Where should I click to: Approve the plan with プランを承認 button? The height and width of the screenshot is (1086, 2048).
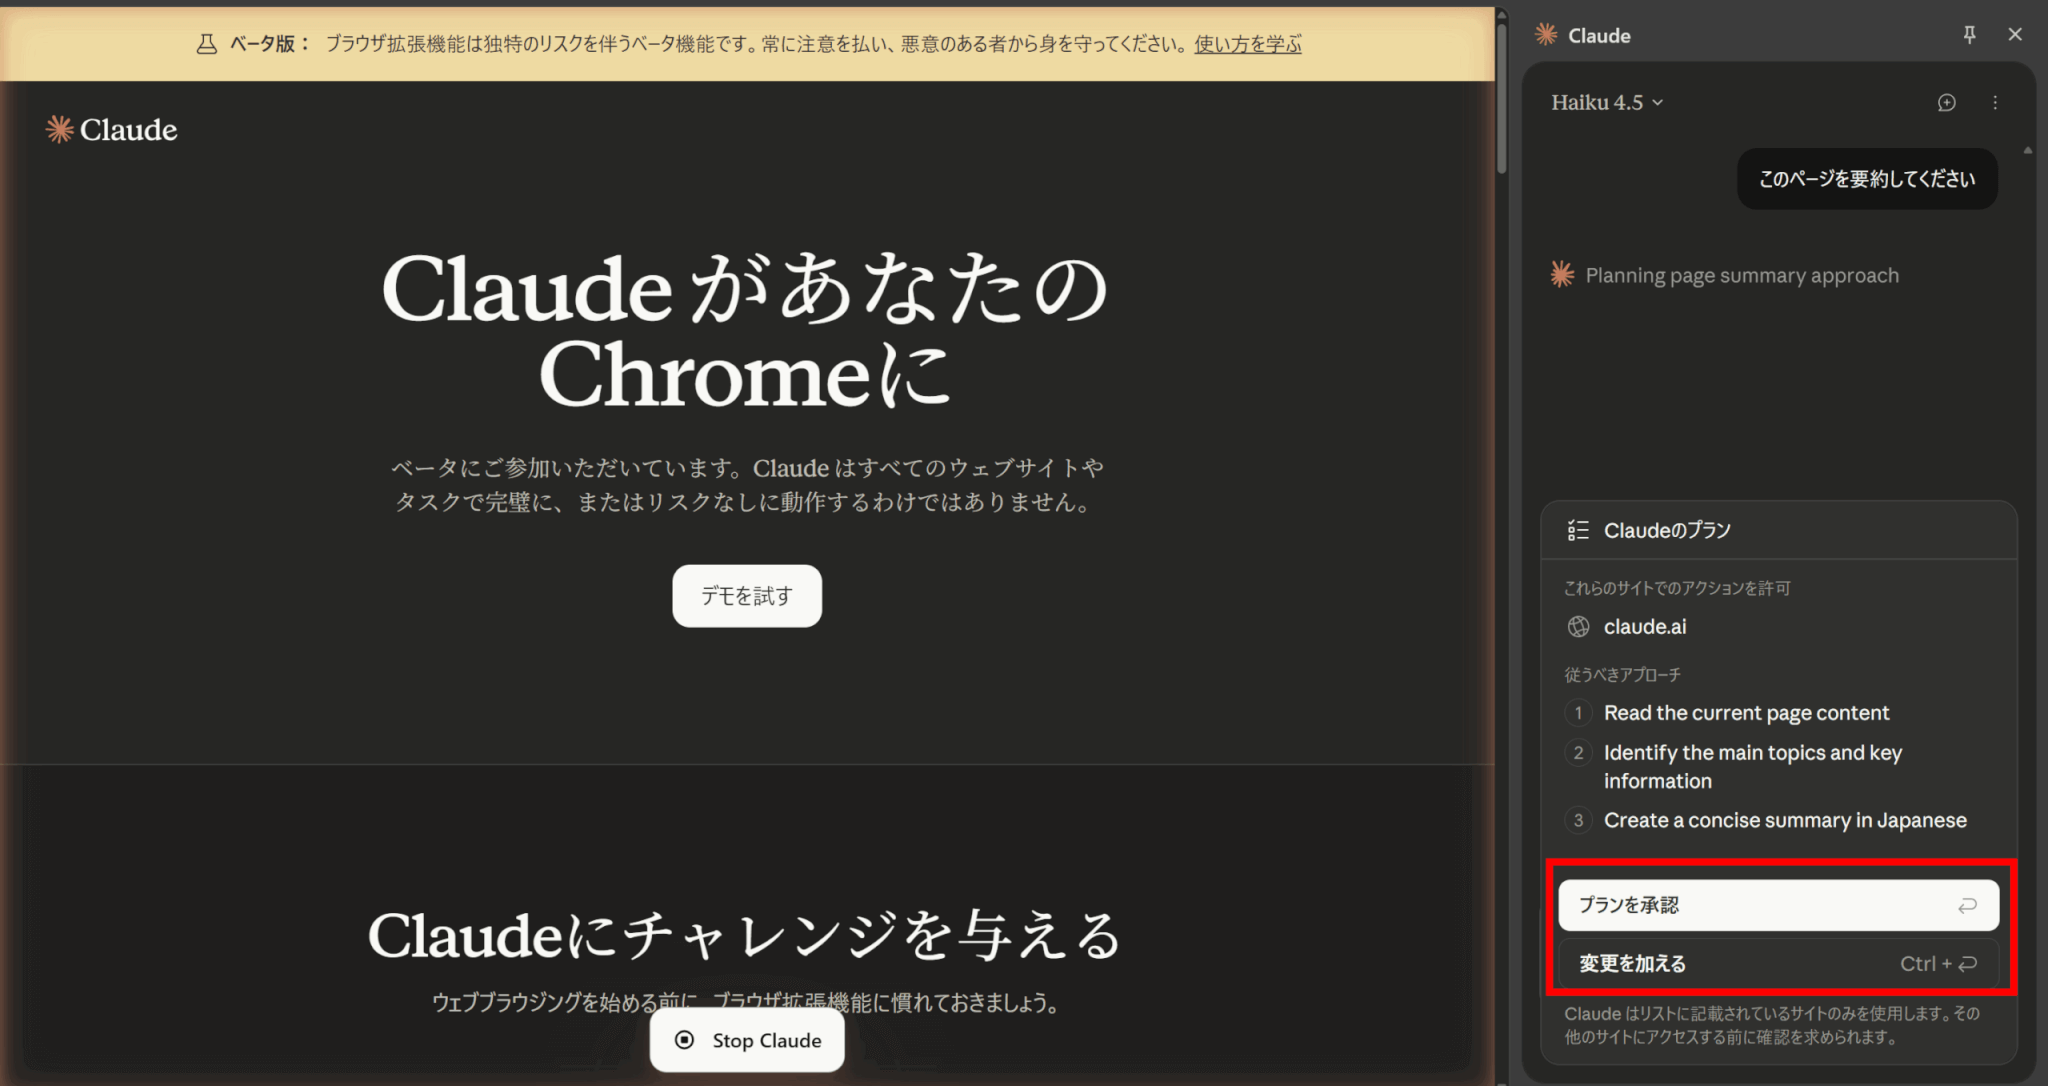coord(1778,905)
